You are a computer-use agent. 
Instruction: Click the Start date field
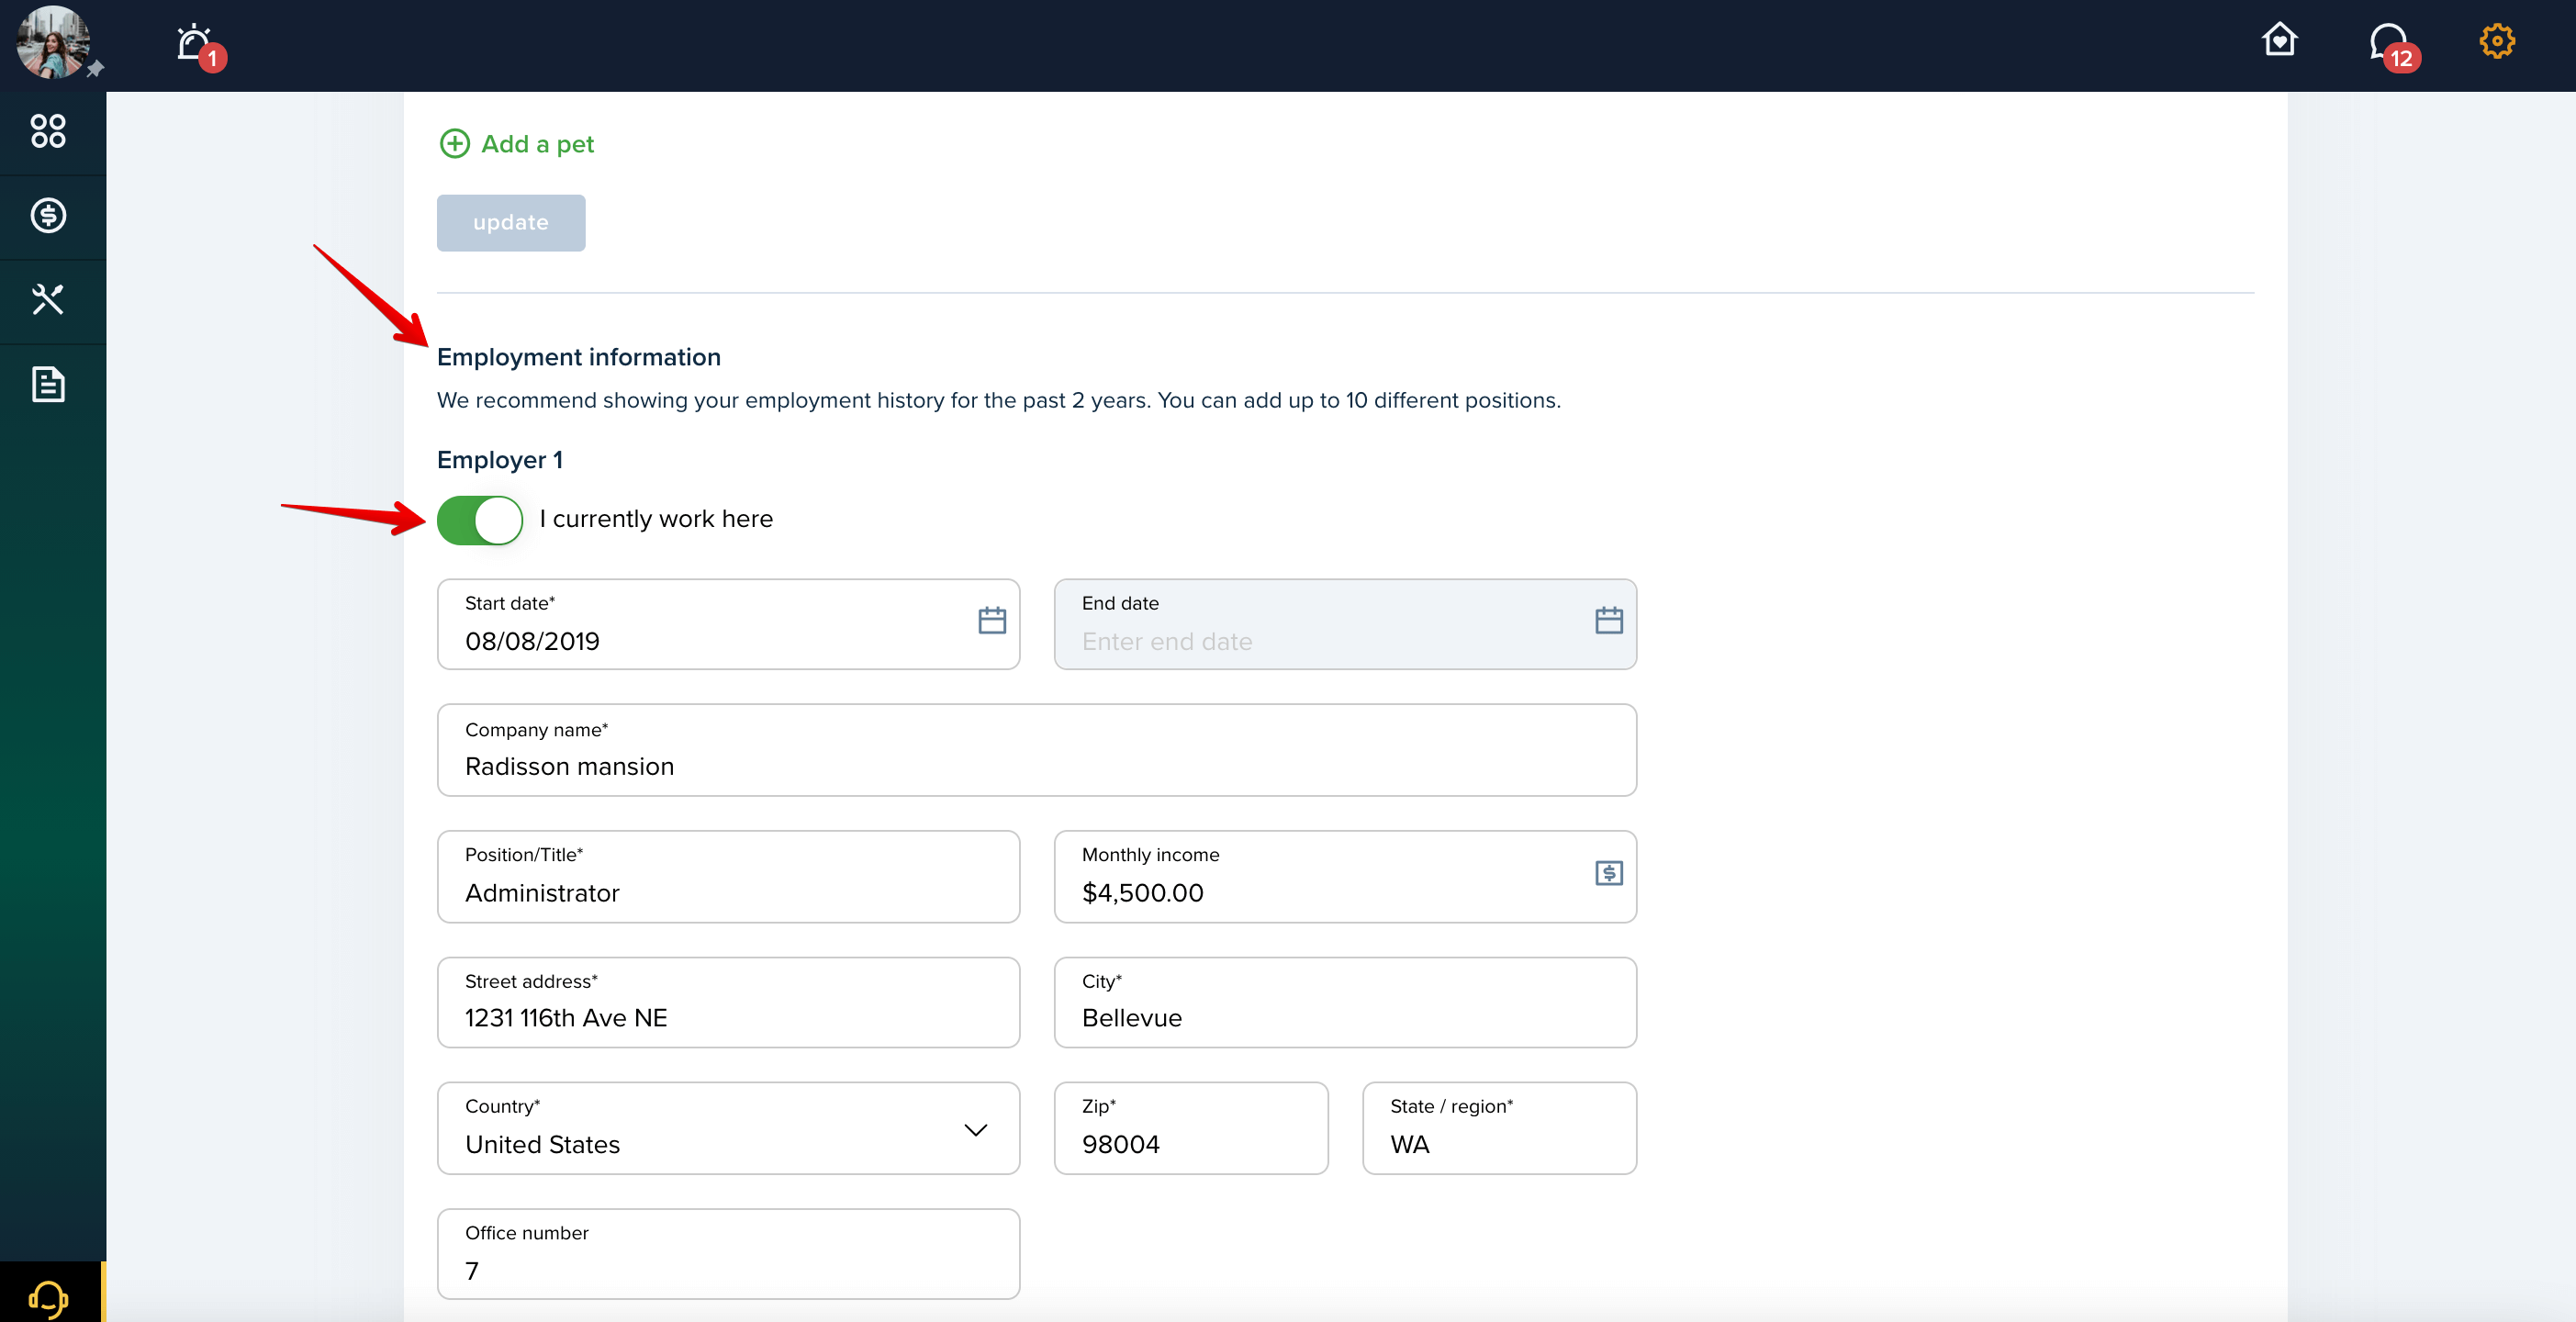click(x=728, y=624)
